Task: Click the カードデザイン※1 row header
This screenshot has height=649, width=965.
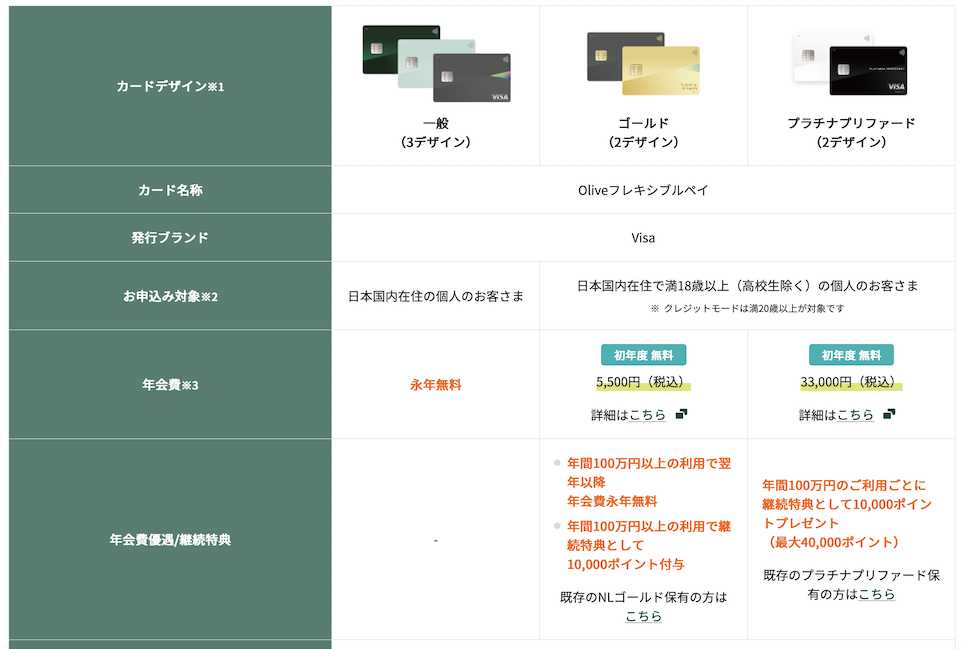Action: [x=170, y=86]
